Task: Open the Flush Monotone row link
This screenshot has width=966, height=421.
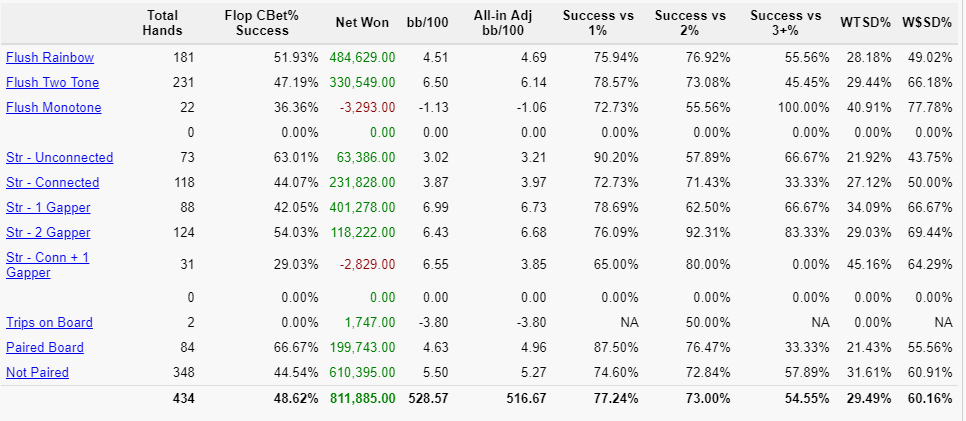Action: (x=53, y=108)
